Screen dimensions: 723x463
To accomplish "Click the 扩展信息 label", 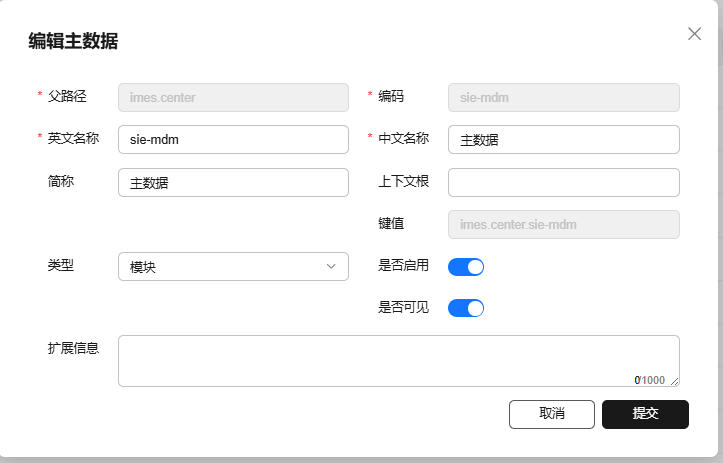I will tap(74, 348).
